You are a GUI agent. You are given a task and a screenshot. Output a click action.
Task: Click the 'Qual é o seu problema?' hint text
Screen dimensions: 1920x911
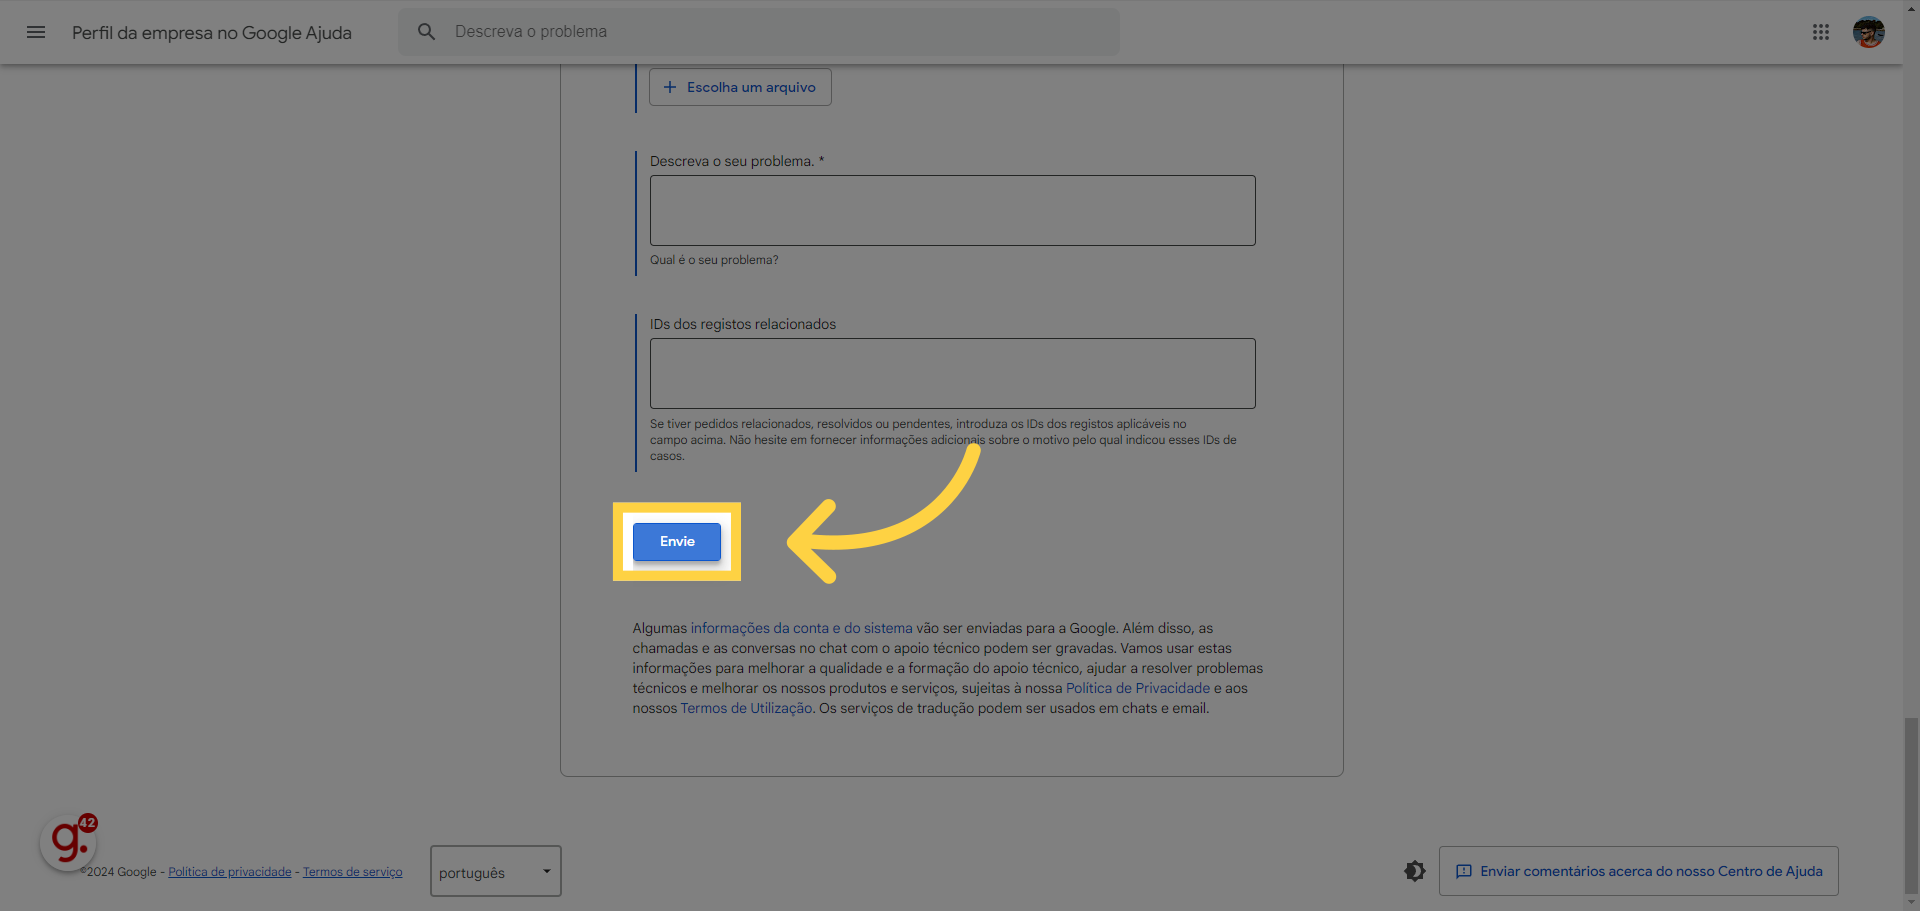714,260
